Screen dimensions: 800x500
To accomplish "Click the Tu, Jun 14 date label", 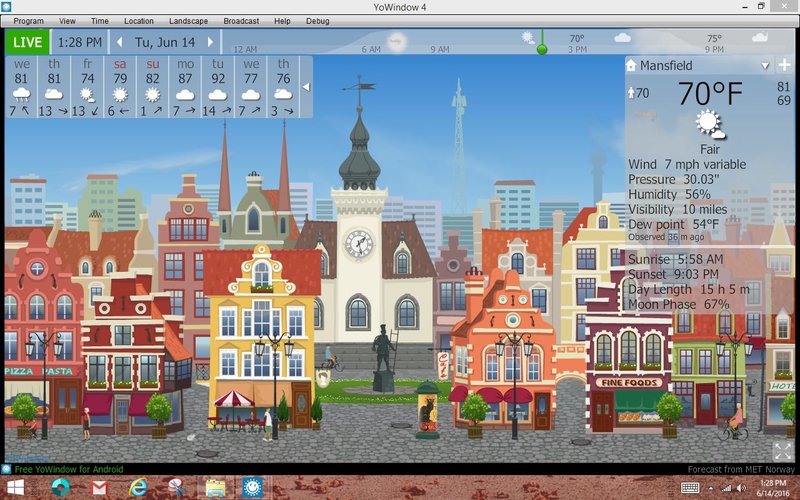I will [165, 42].
